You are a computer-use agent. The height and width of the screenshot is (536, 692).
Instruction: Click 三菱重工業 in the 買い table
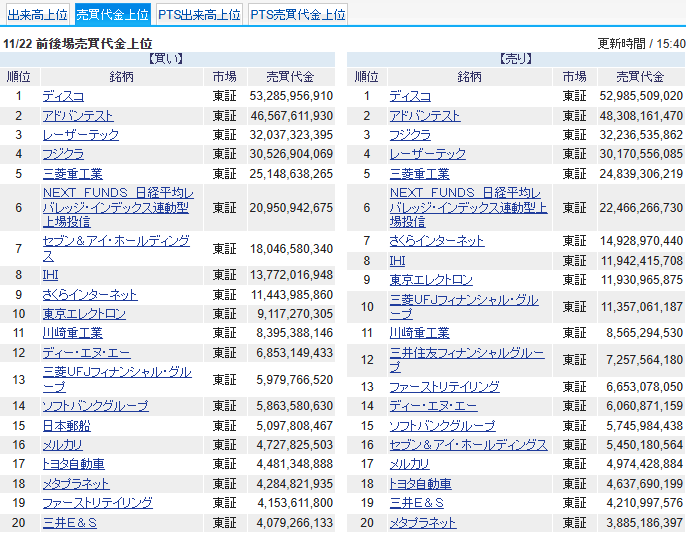click(x=72, y=174)
